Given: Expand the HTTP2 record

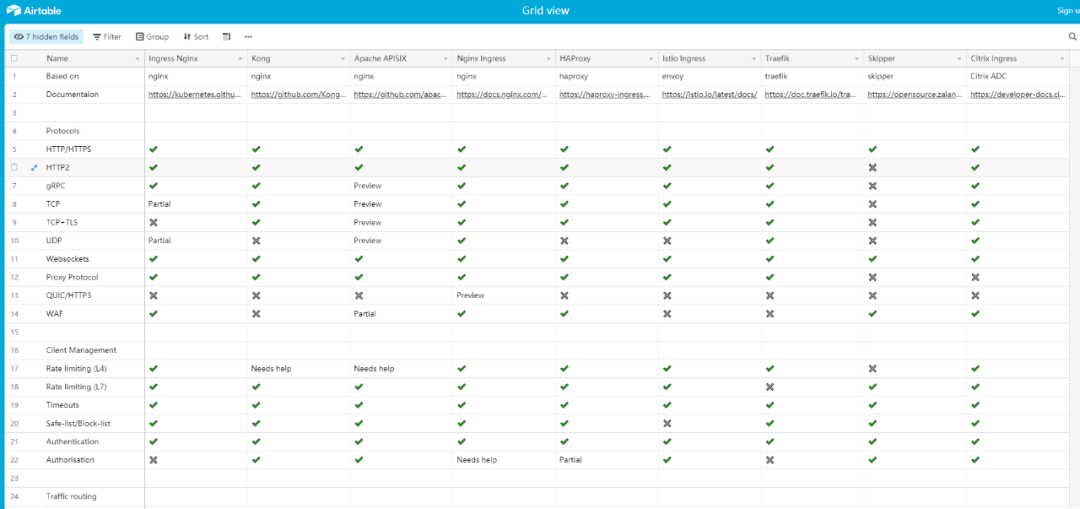Looking at the screenshot, I should click(x=34, y=167).
